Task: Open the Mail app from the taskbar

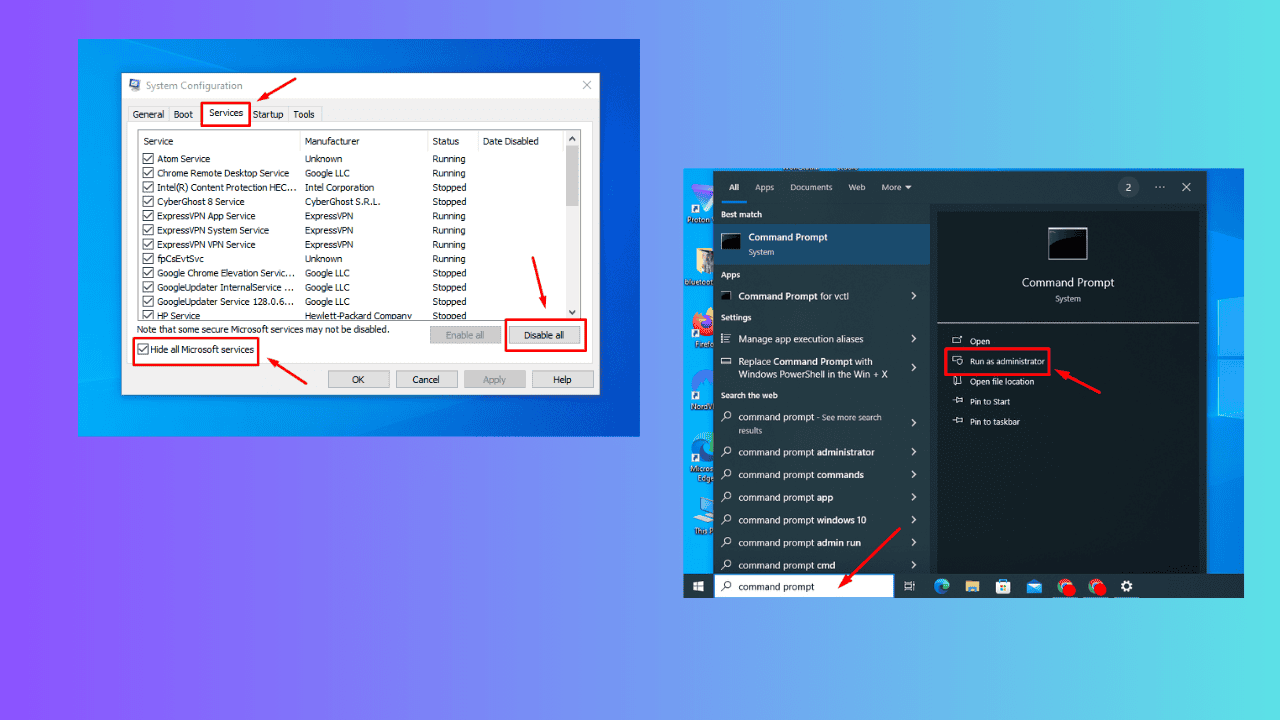Action: (1034, 586)
